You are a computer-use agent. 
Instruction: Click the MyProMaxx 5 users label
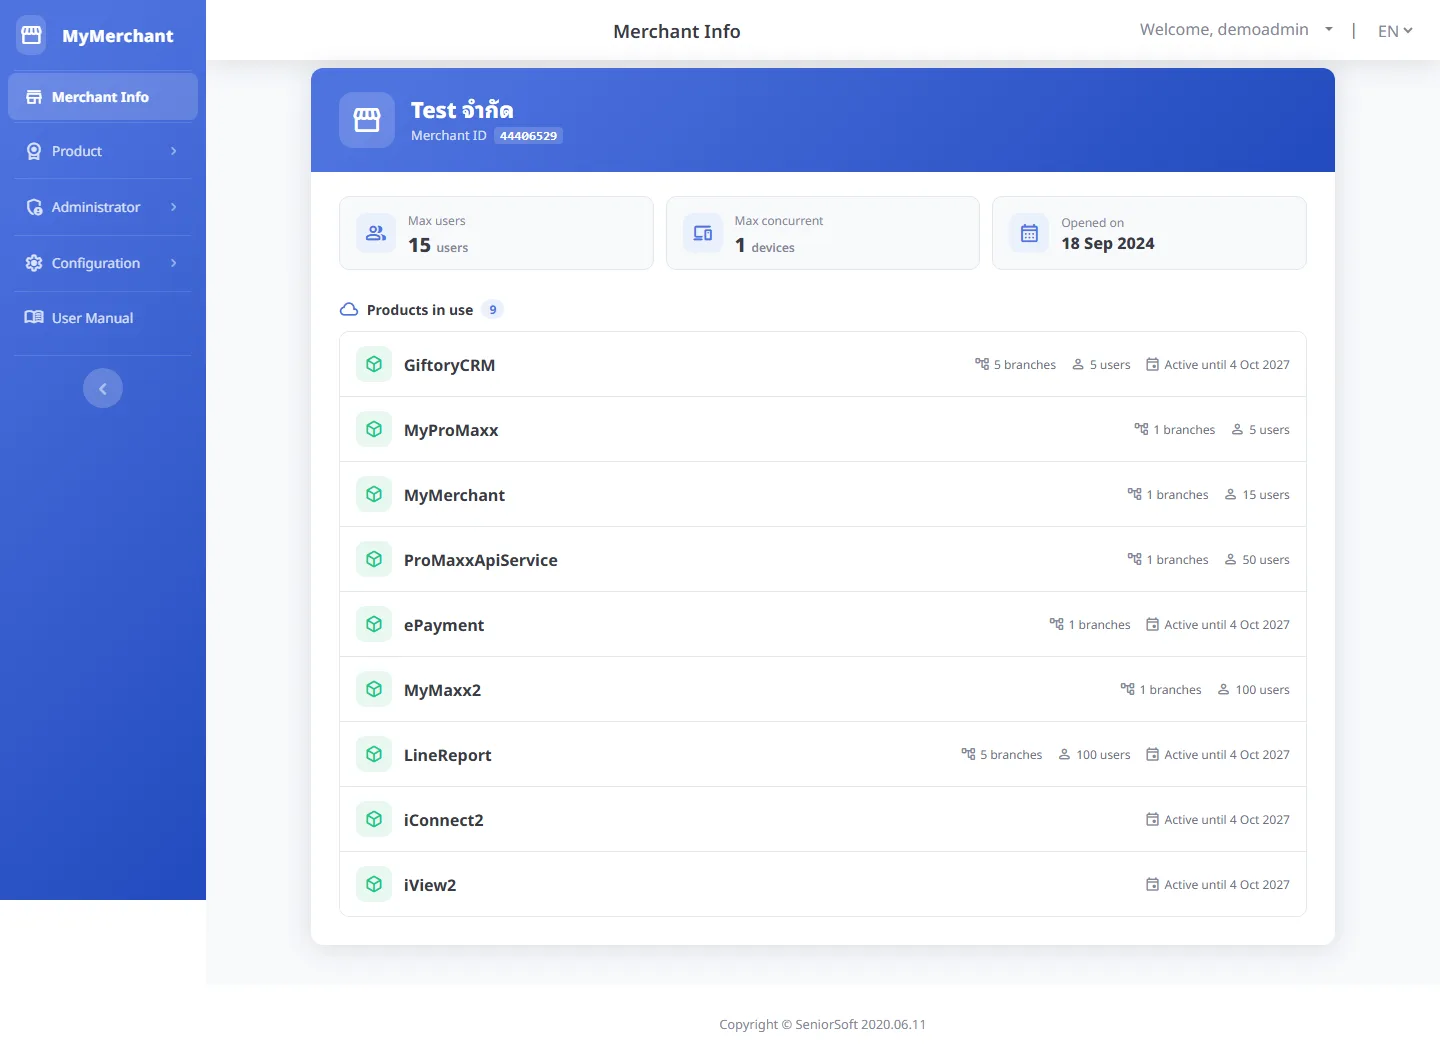(1260, 430)
